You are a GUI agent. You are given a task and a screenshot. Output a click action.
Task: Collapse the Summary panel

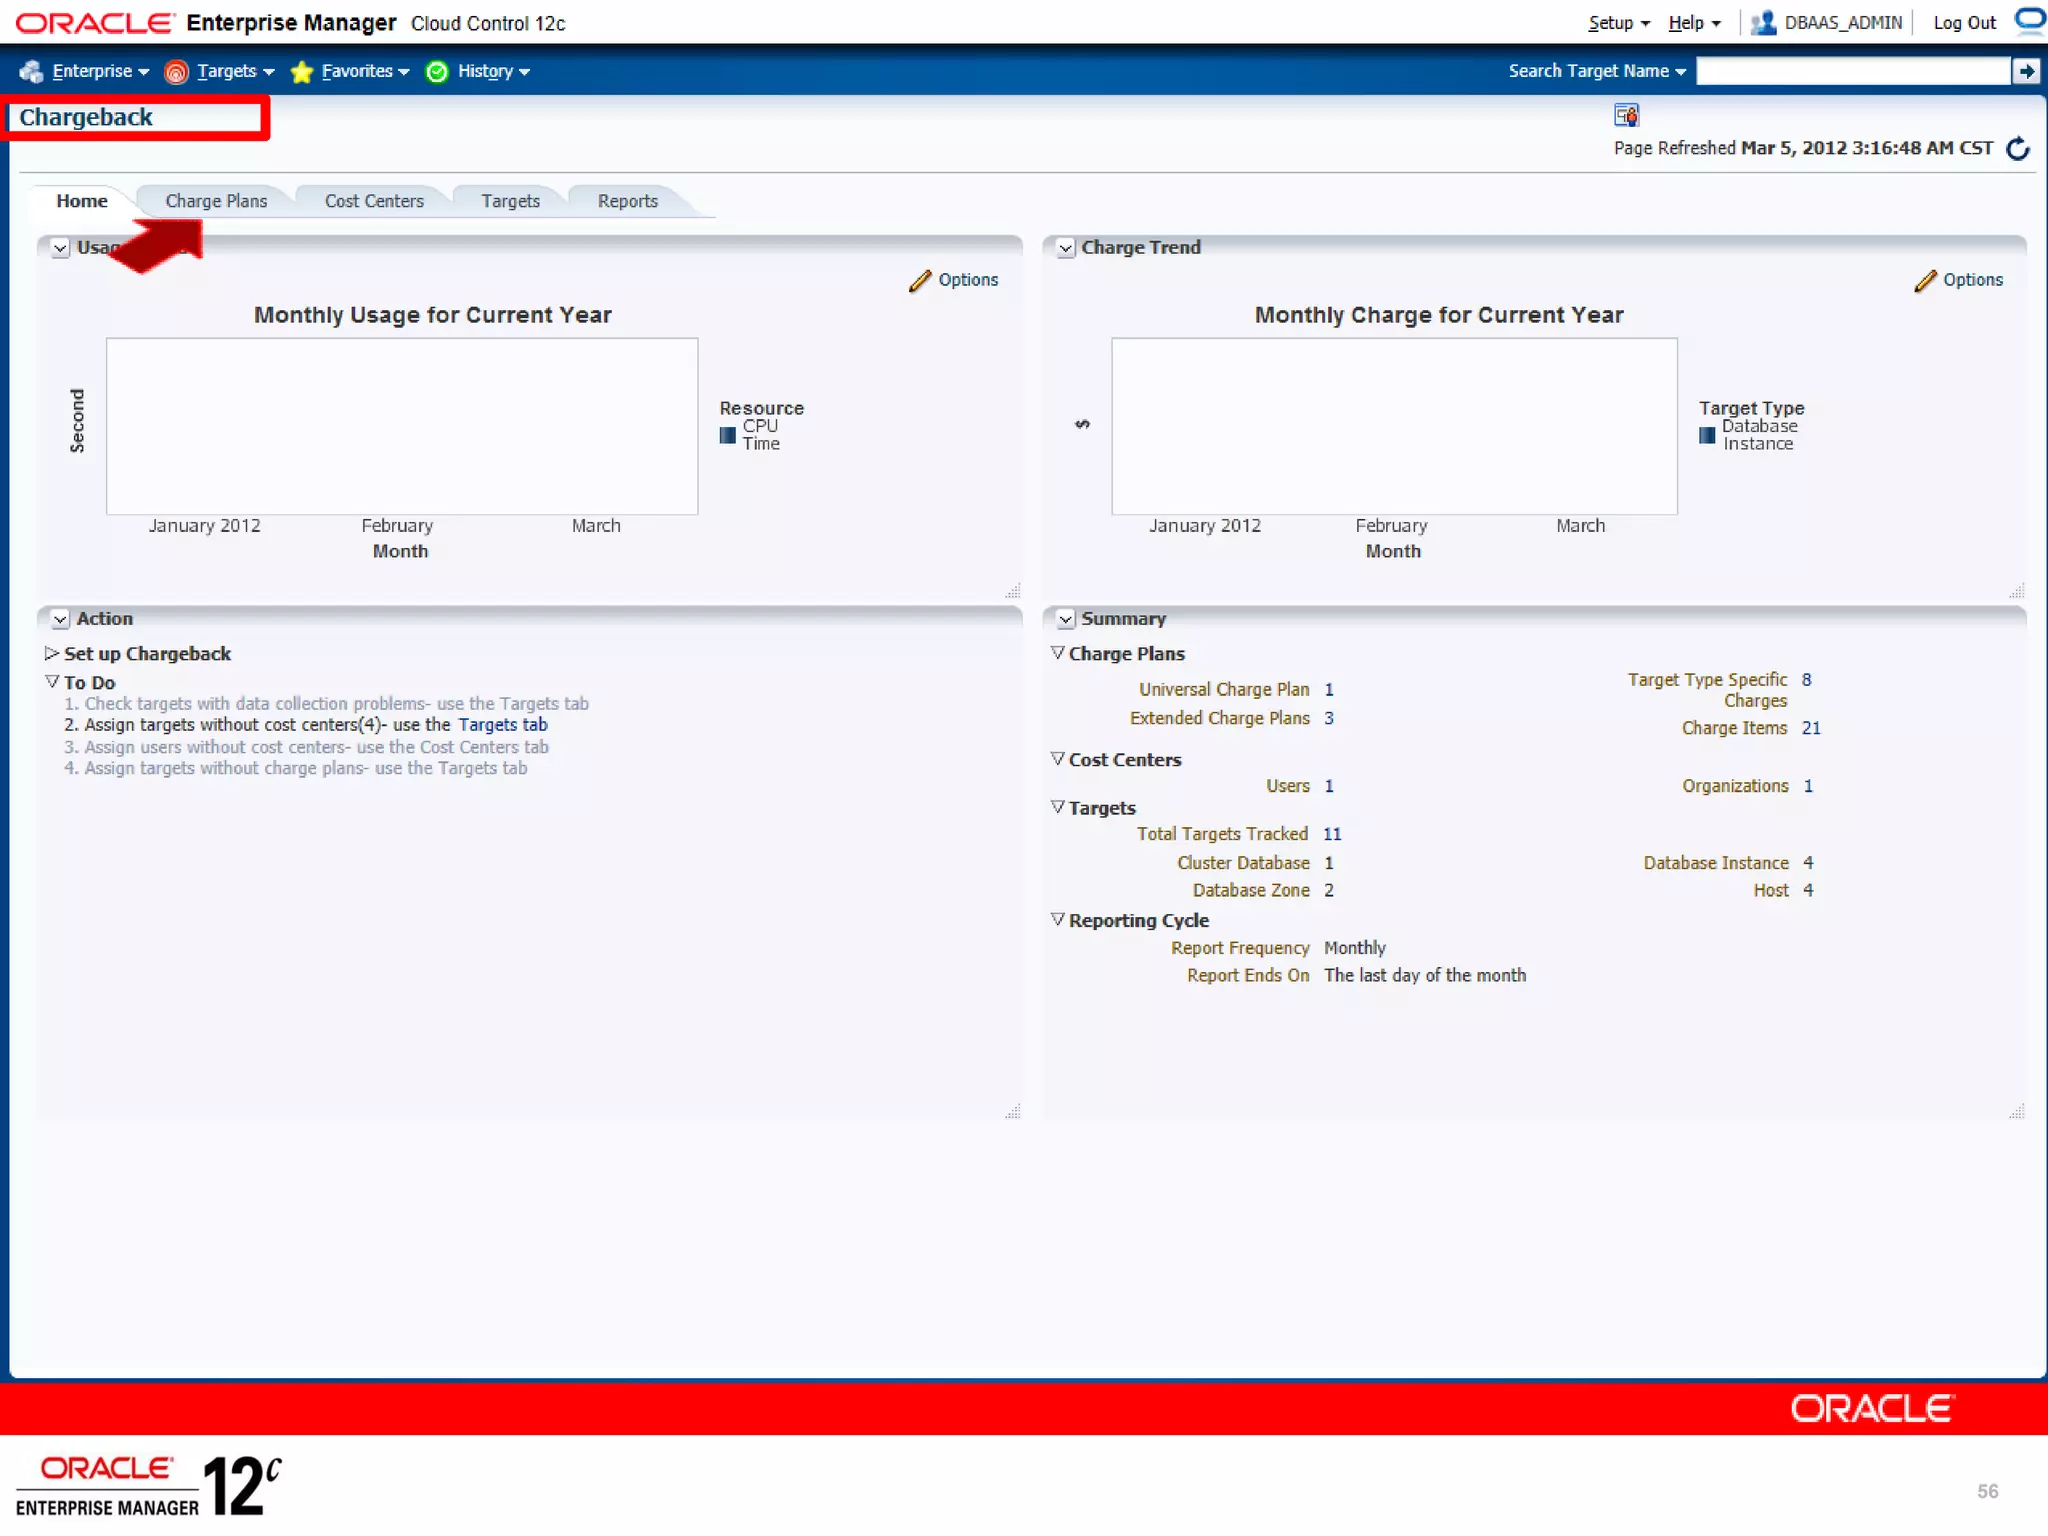pyautogui.click(x=1066, y=619)
